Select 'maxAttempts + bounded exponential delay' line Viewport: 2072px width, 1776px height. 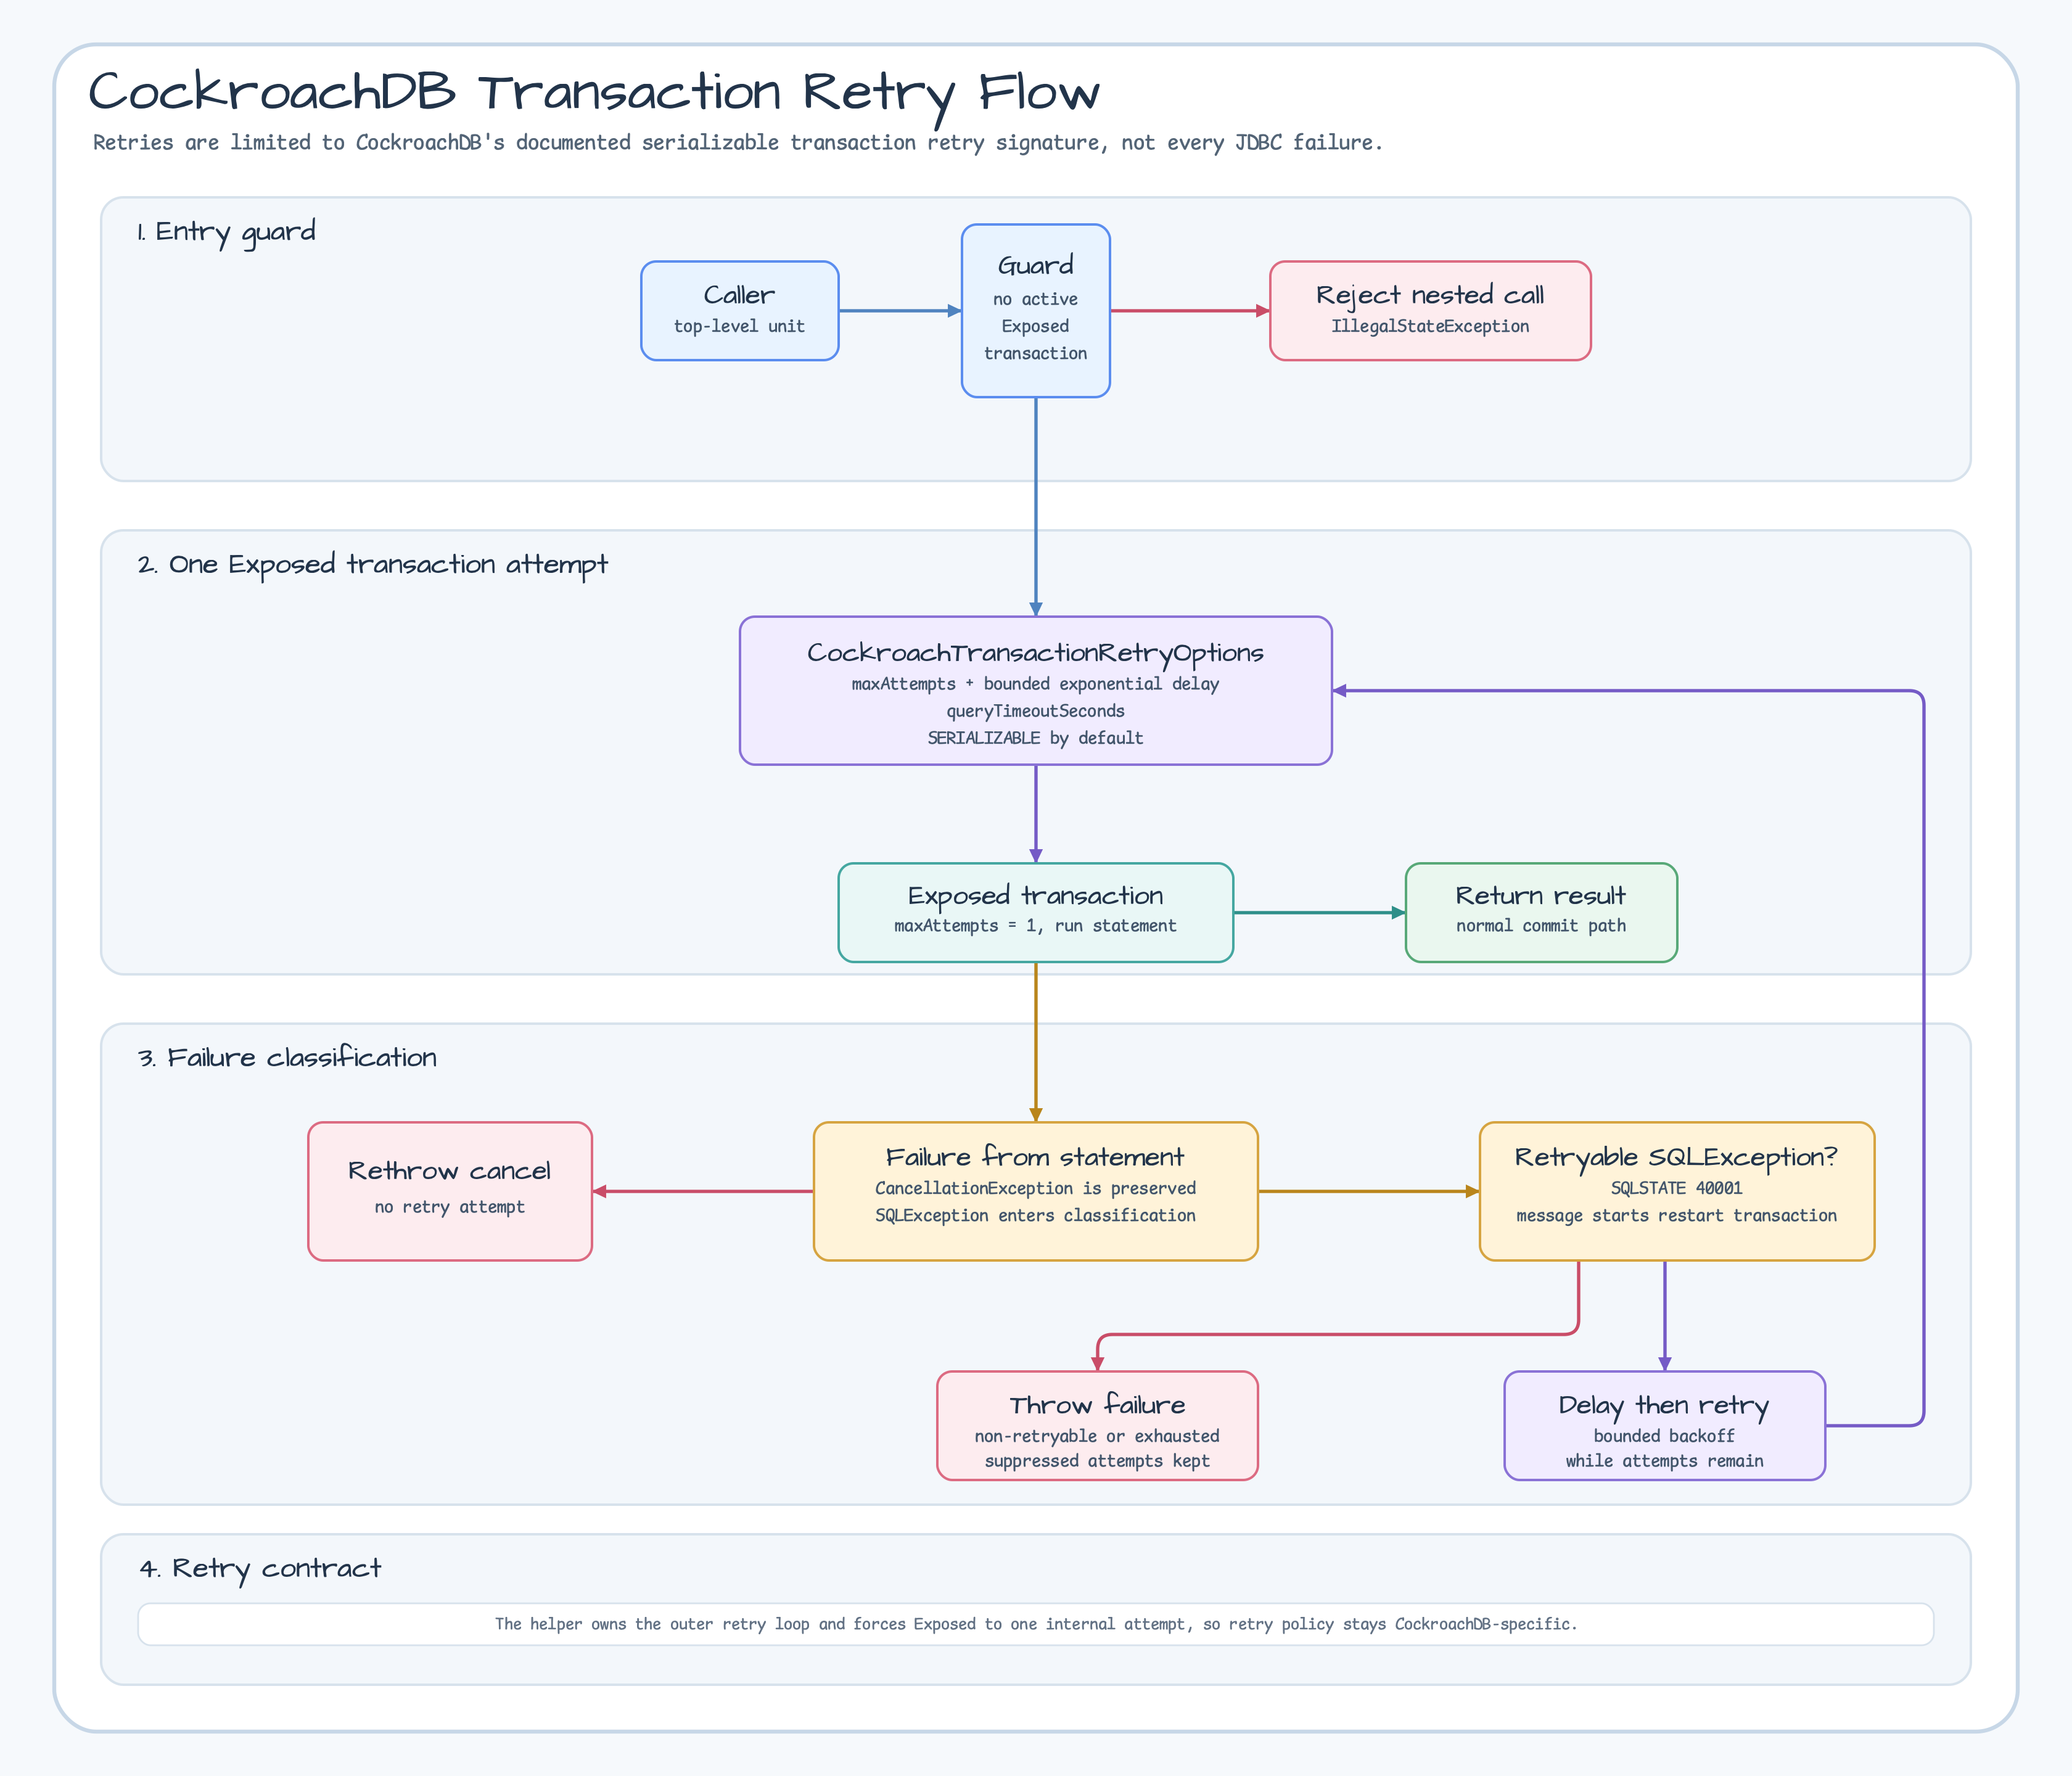[x=1035, y=684]
